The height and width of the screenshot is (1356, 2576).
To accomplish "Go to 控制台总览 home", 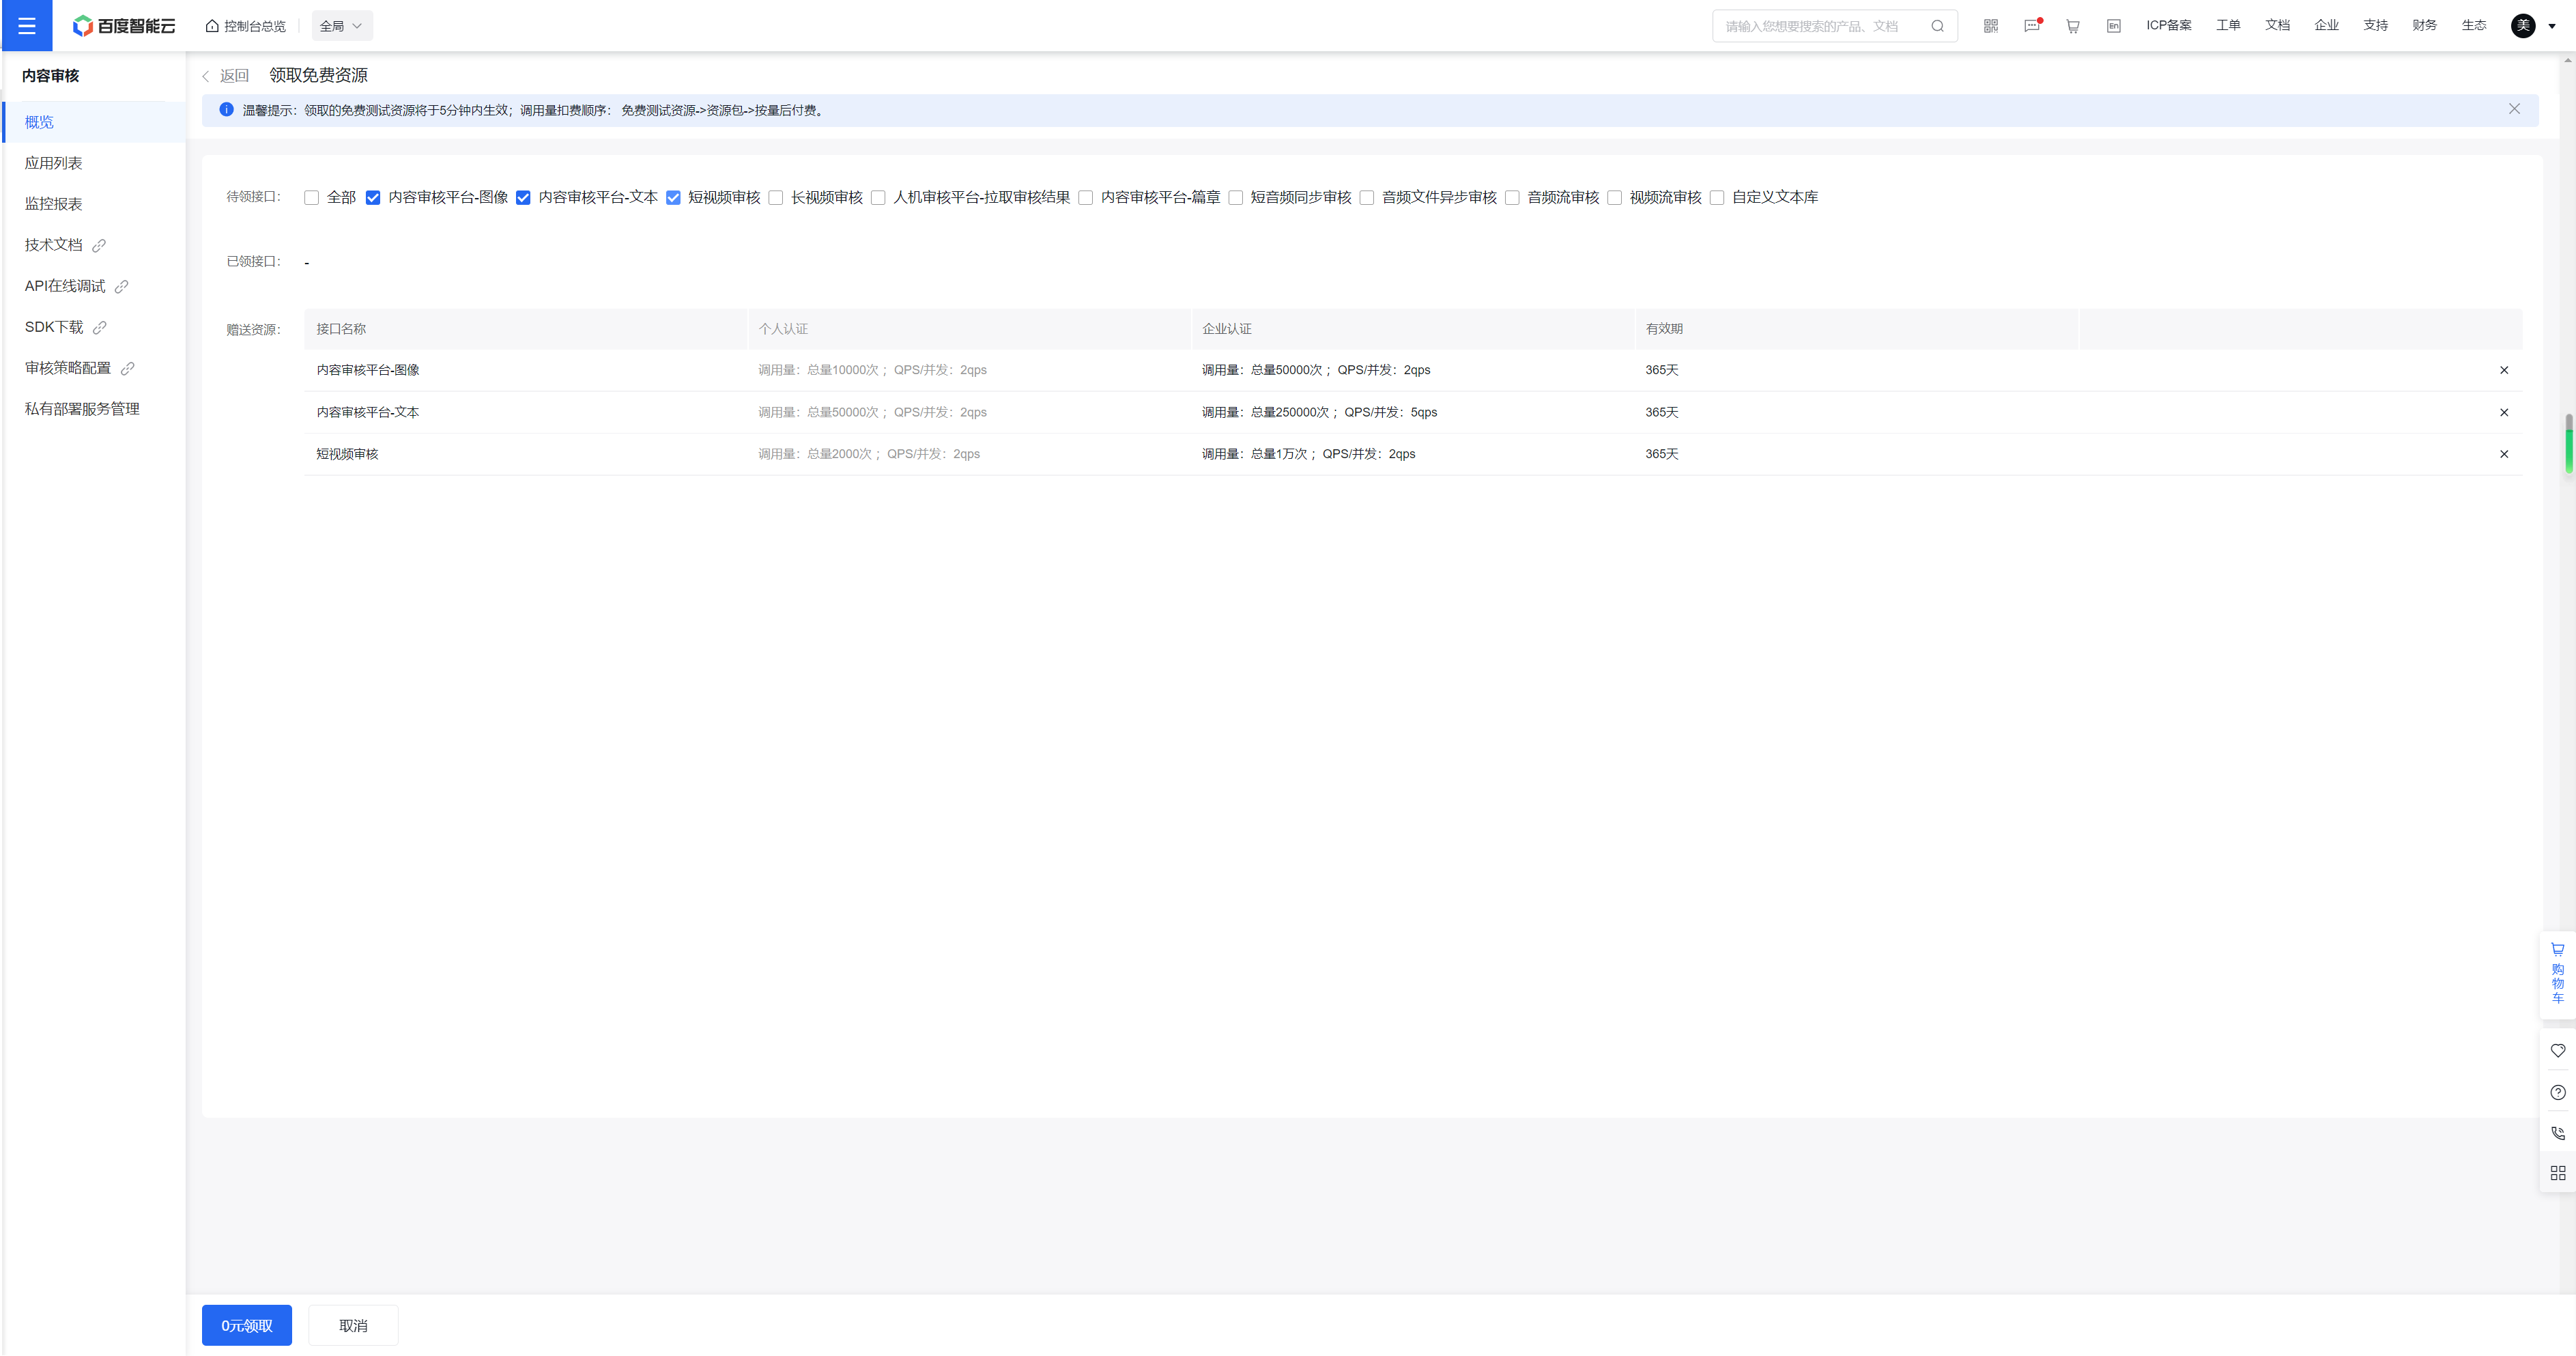I will pos(246,26).
